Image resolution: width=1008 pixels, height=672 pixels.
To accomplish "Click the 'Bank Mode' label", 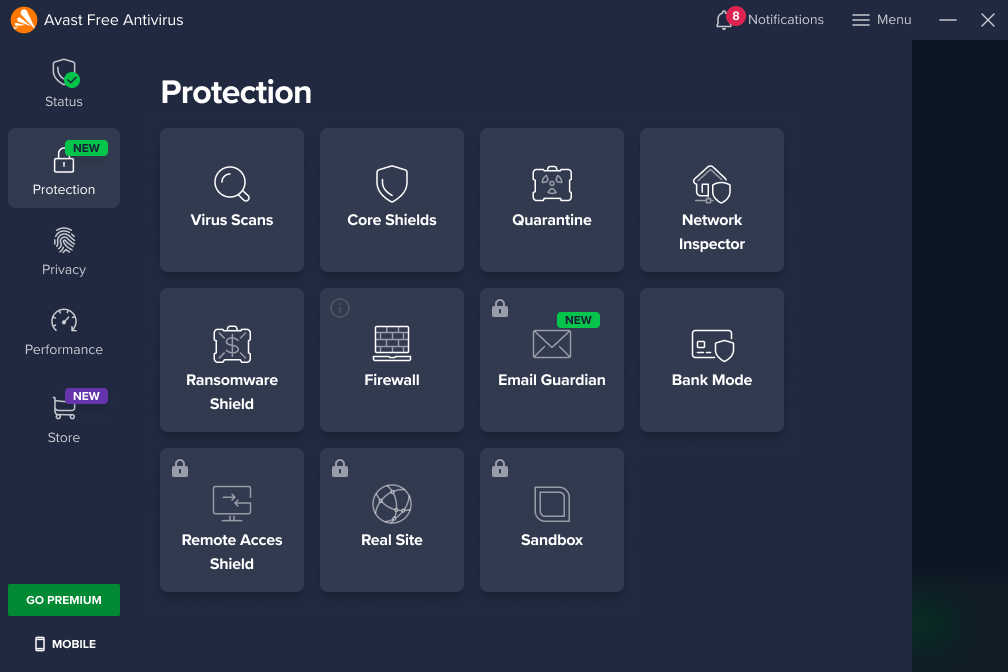I will (x=712, y=380).
